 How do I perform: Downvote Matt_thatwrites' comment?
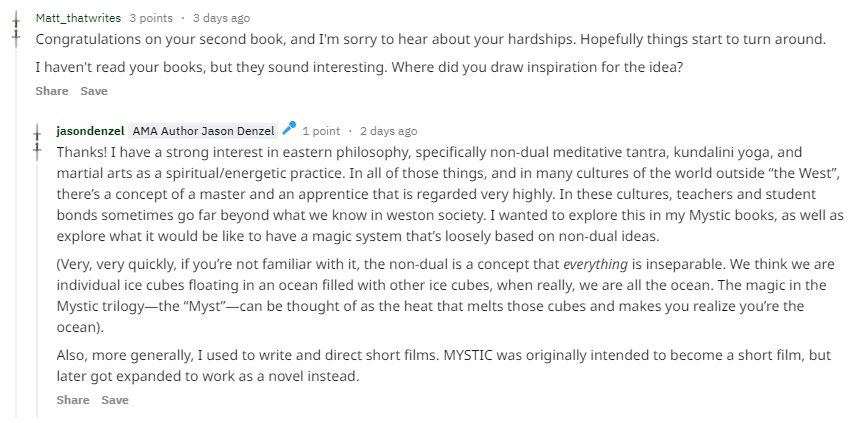click(15, 38)
